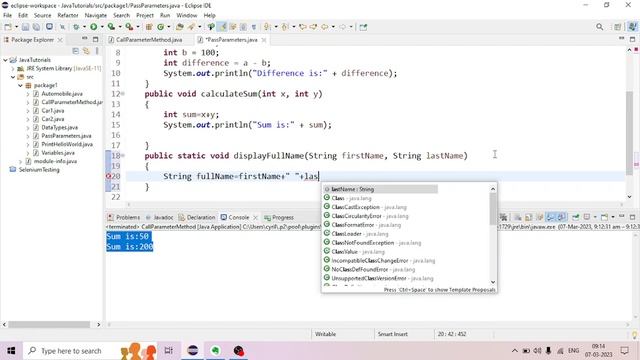
Task: Switch to the Problems tab
Action: click(x=124, y=217)
